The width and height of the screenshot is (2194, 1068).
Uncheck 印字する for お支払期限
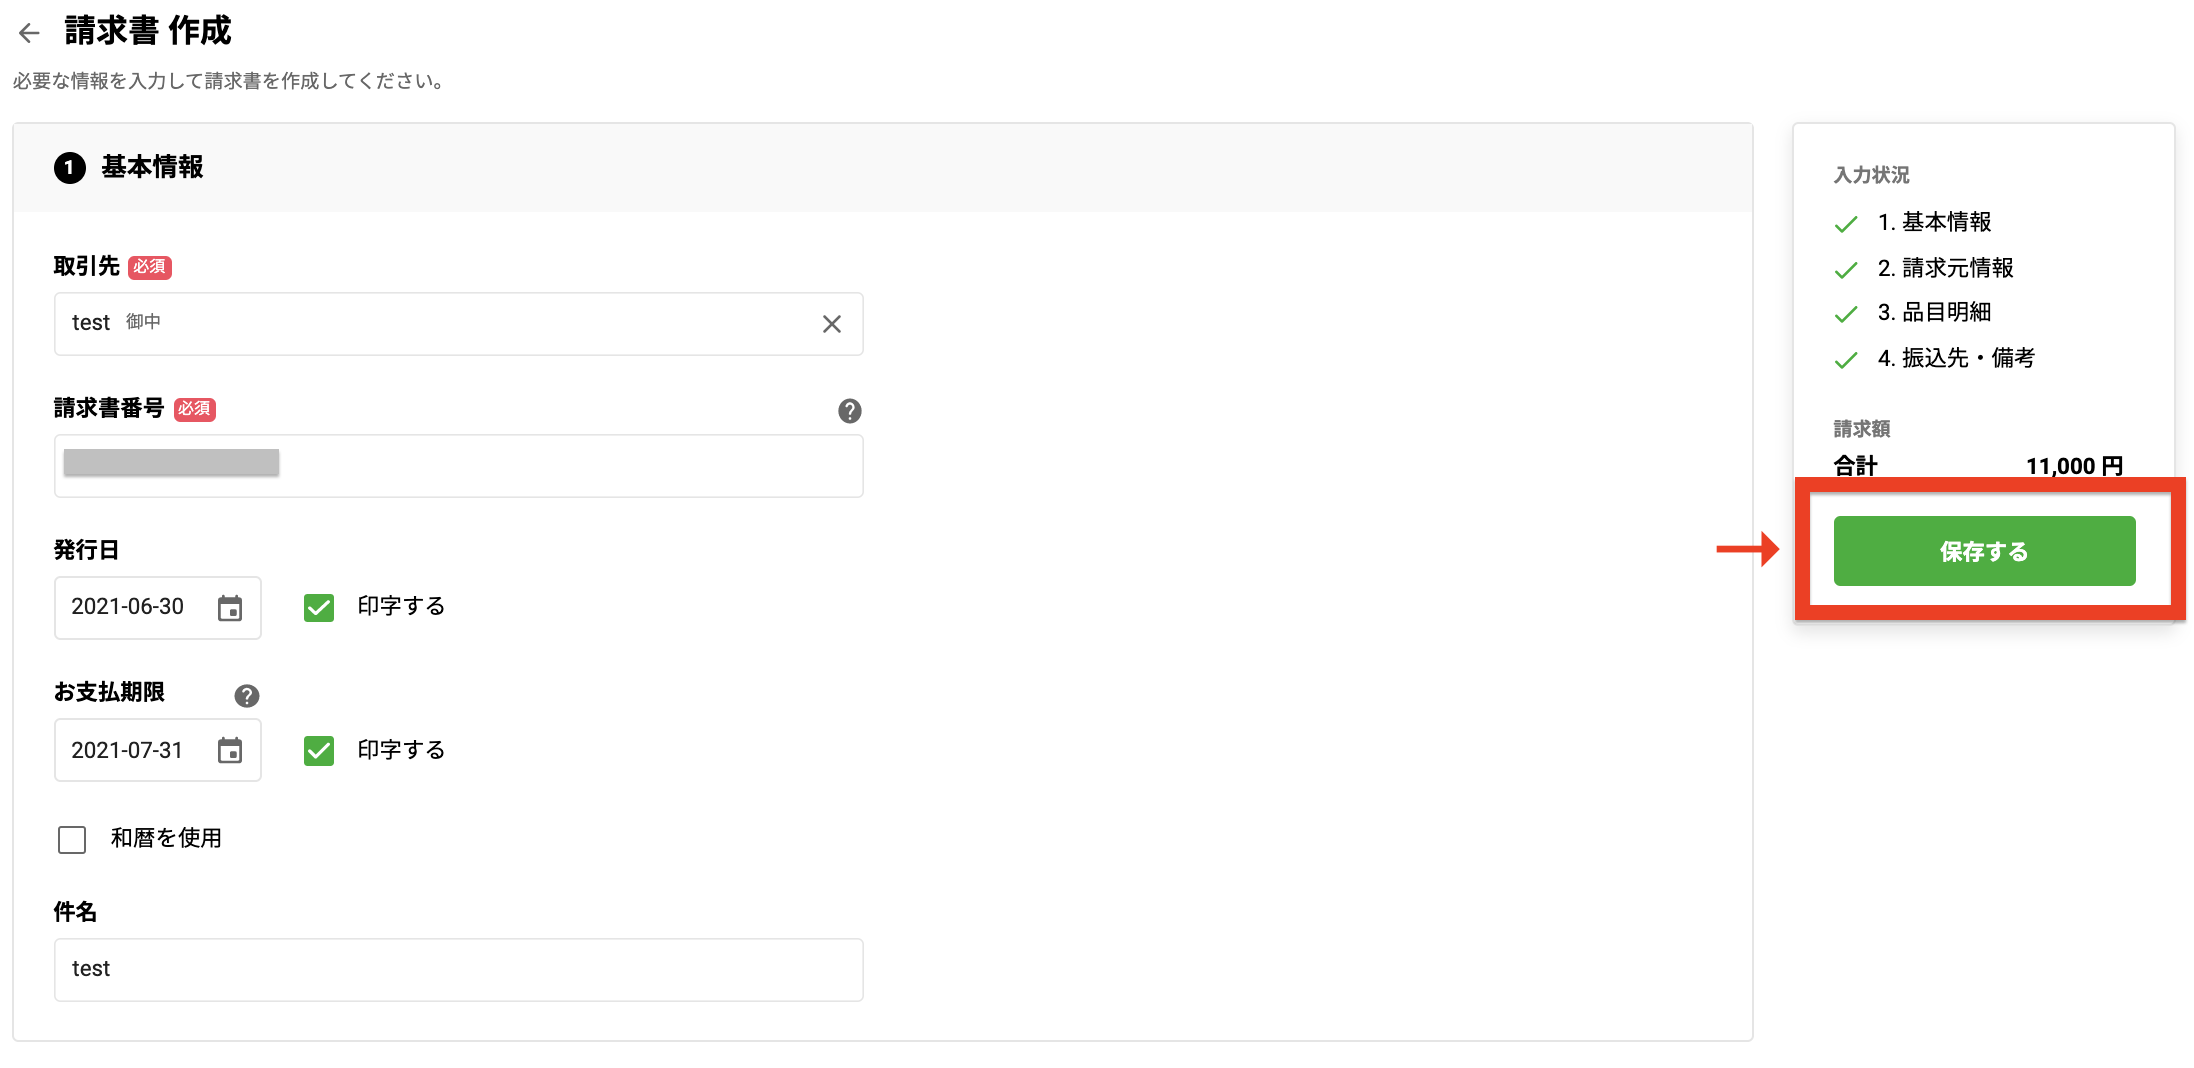(x=319, y=750)
